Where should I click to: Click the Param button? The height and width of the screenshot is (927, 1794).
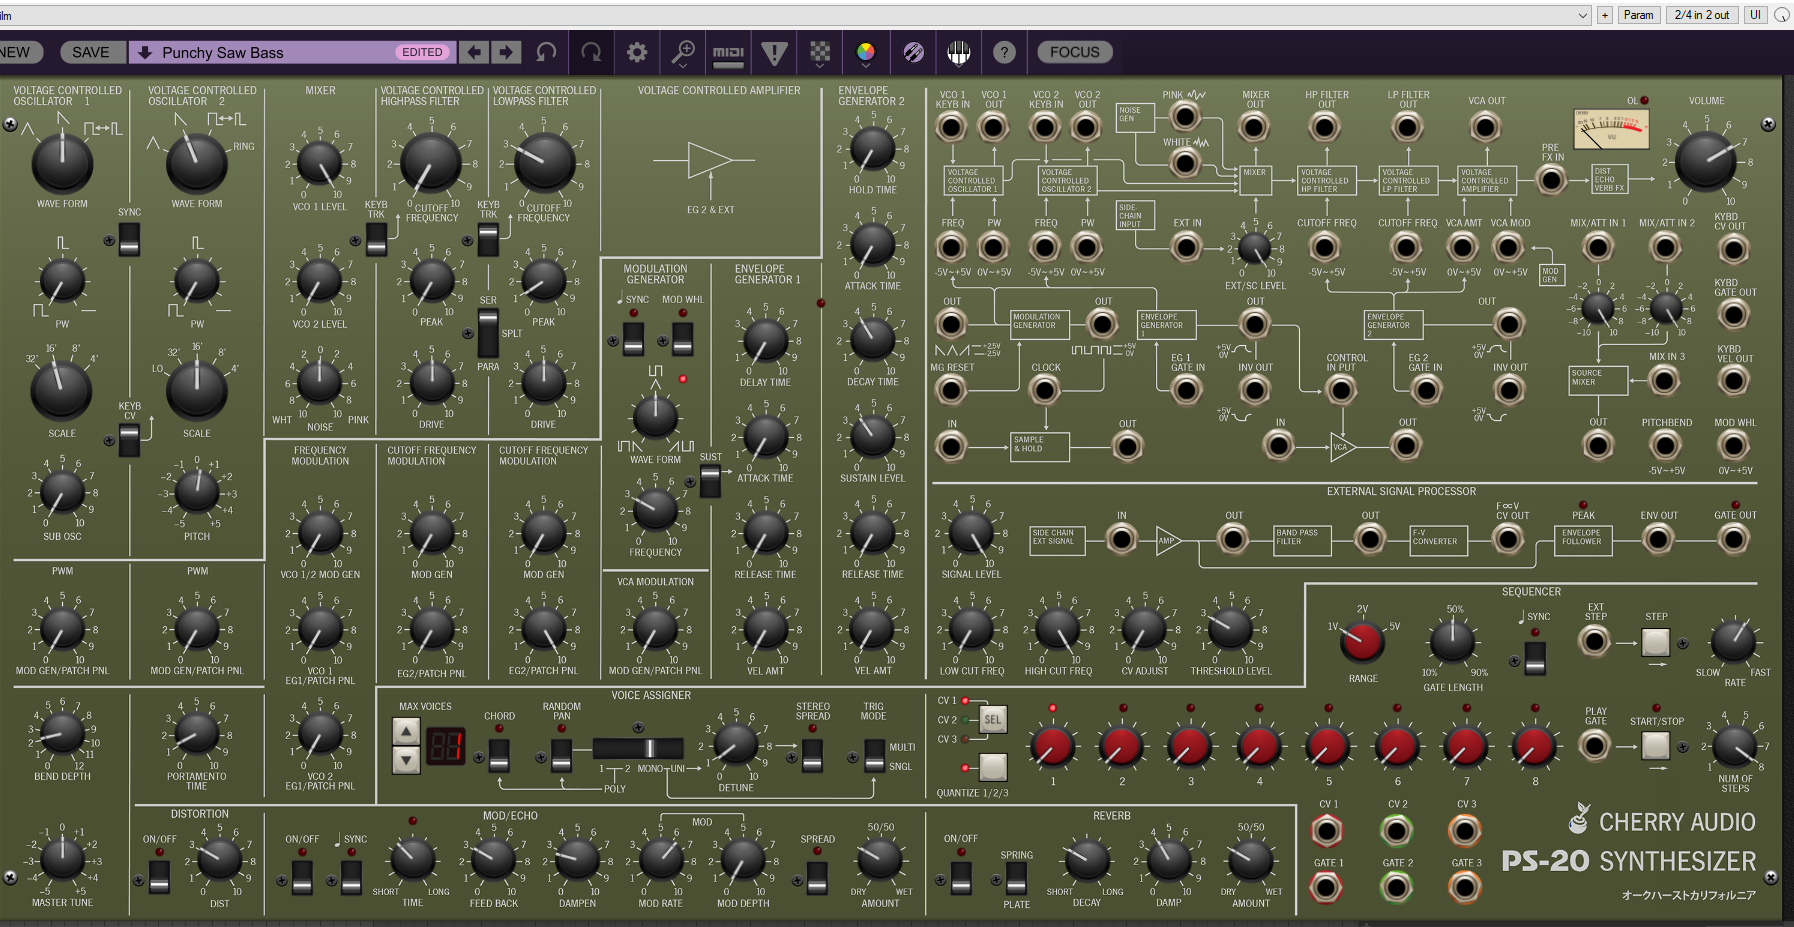[x=1638, y=15]
